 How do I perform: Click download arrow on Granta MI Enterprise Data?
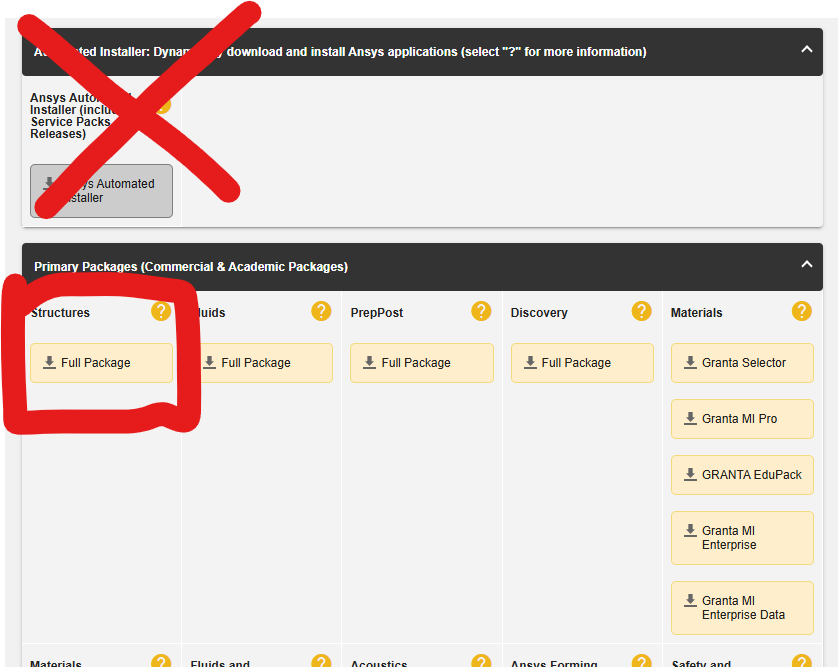(690, 601)
